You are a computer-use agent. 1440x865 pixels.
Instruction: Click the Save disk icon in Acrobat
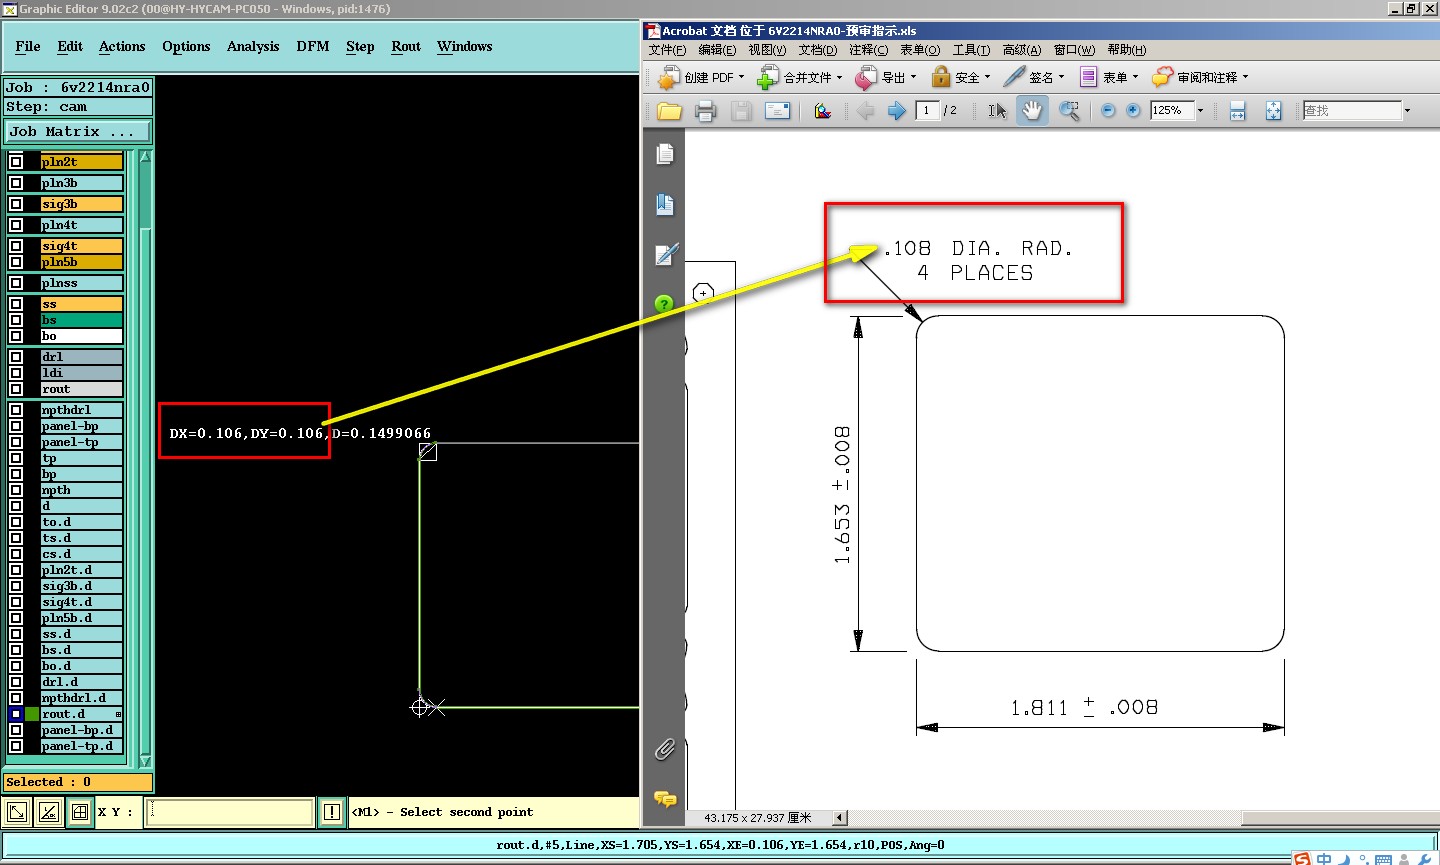(x=741, y=111)
